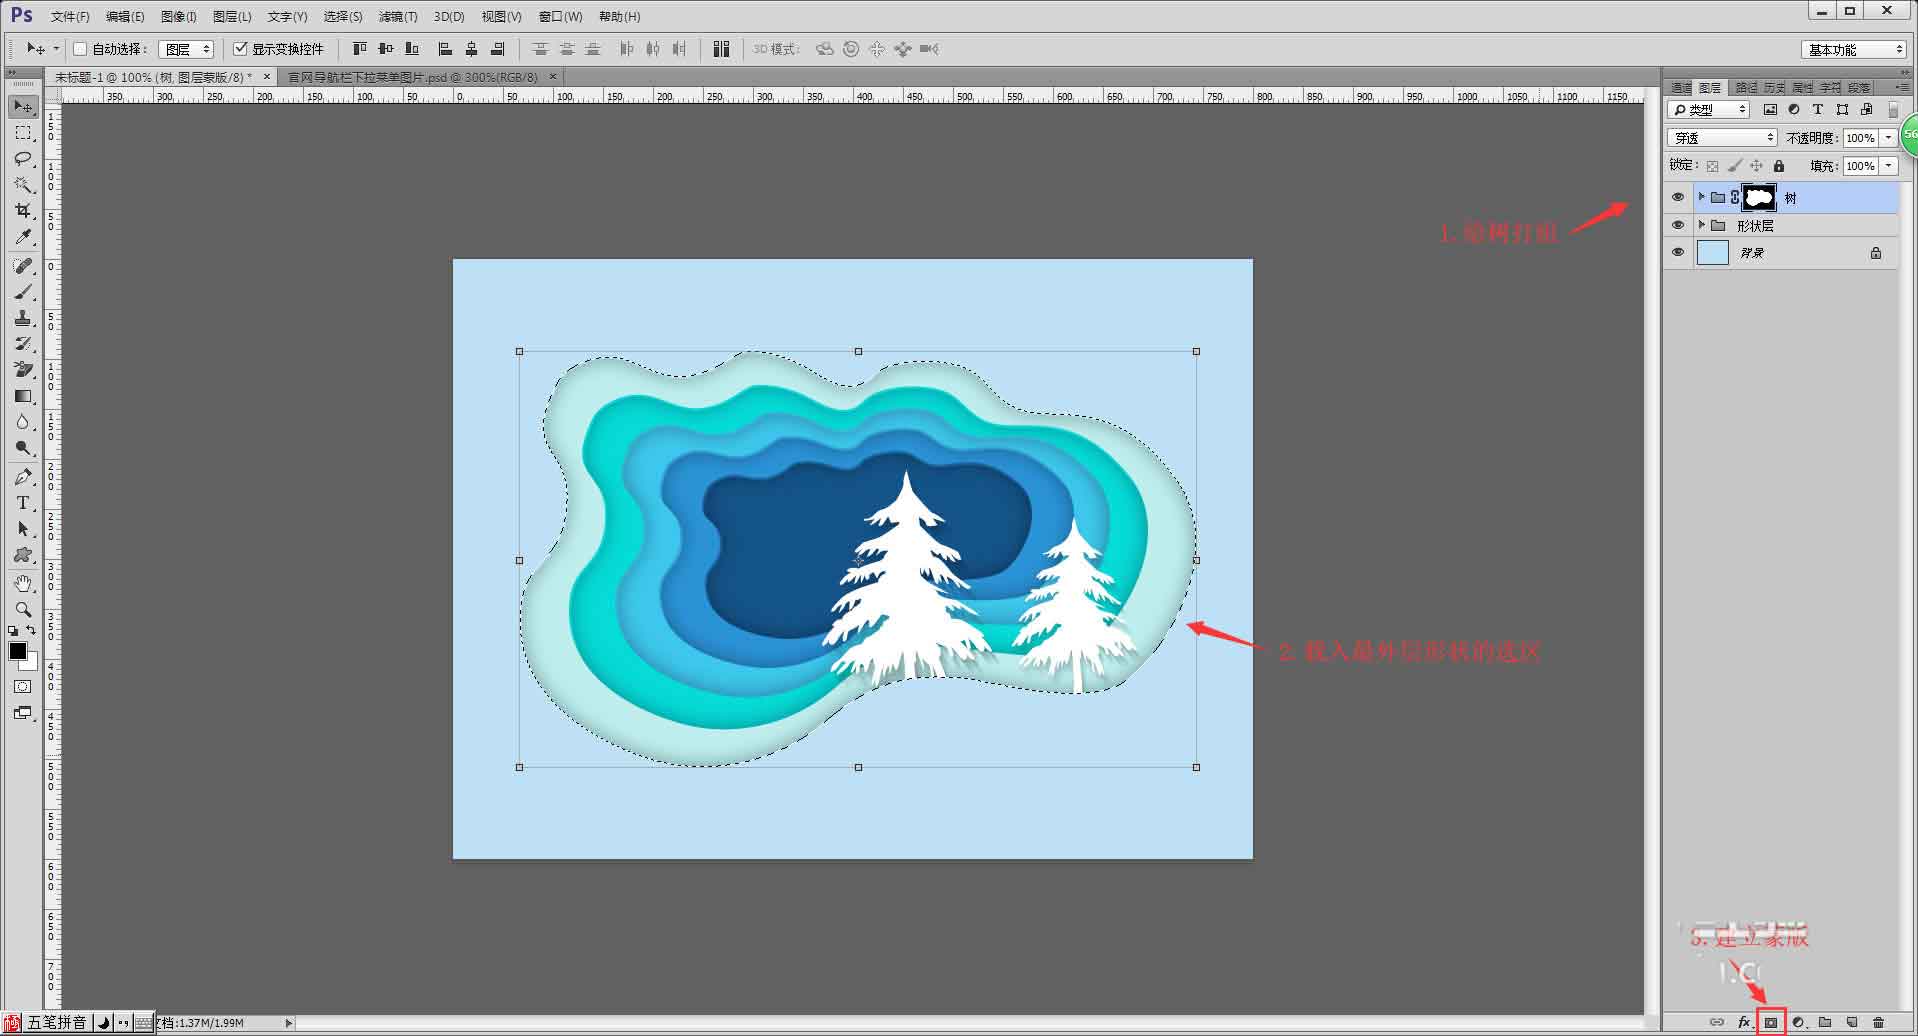
Task: Open the 基本功能 workspace dropdown
Action: (1855, 49)
